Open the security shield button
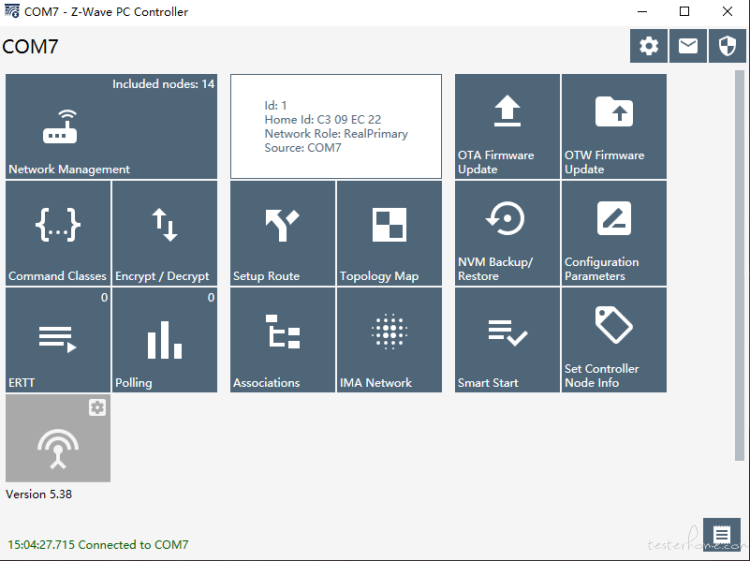 point(727,46)
